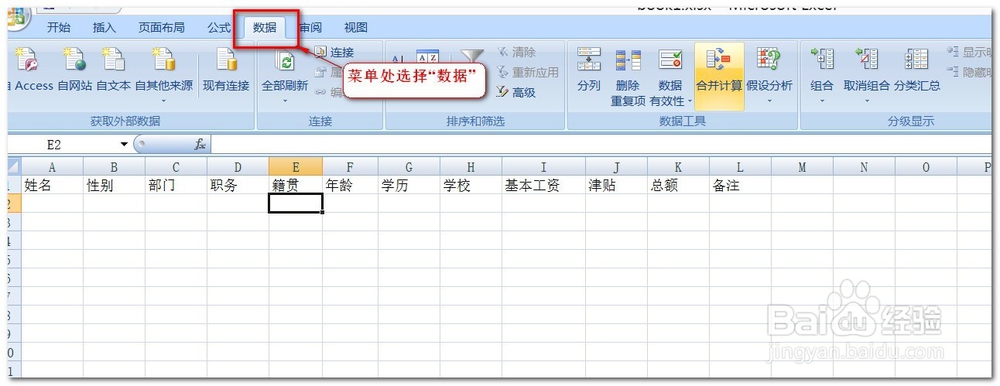Image resolution: width=1000 pixels, height=386 pixels.
Task: Expand the 组合 dropdown arrow
Action: 822,101
